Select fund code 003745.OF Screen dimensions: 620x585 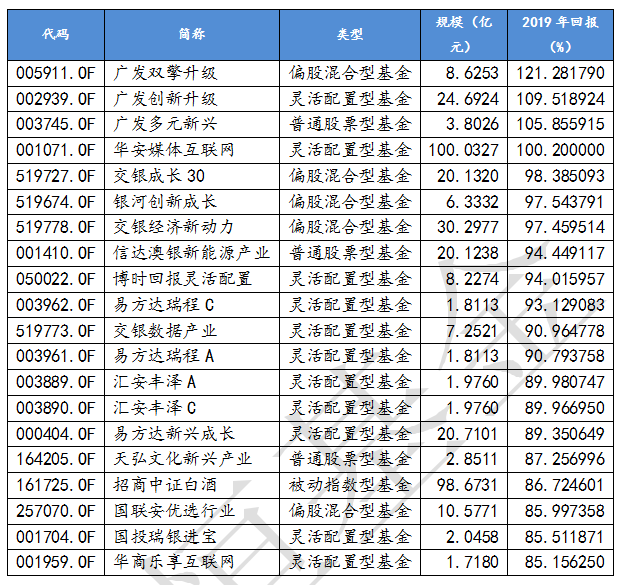pos(56,125)
